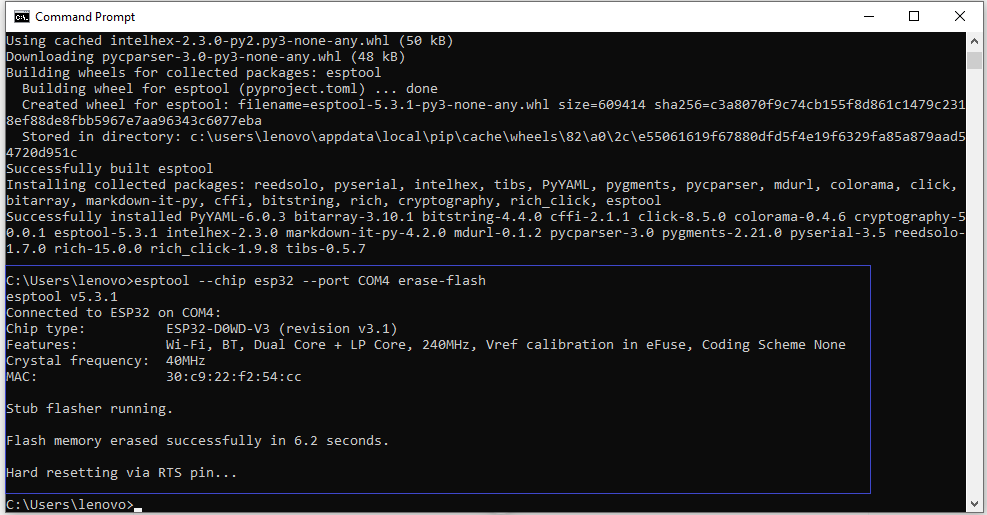Viewport: 987px width, 515px height.
Task: Click 'Connected to ESP32 on COM4:' line
Action: pos(113,313)
